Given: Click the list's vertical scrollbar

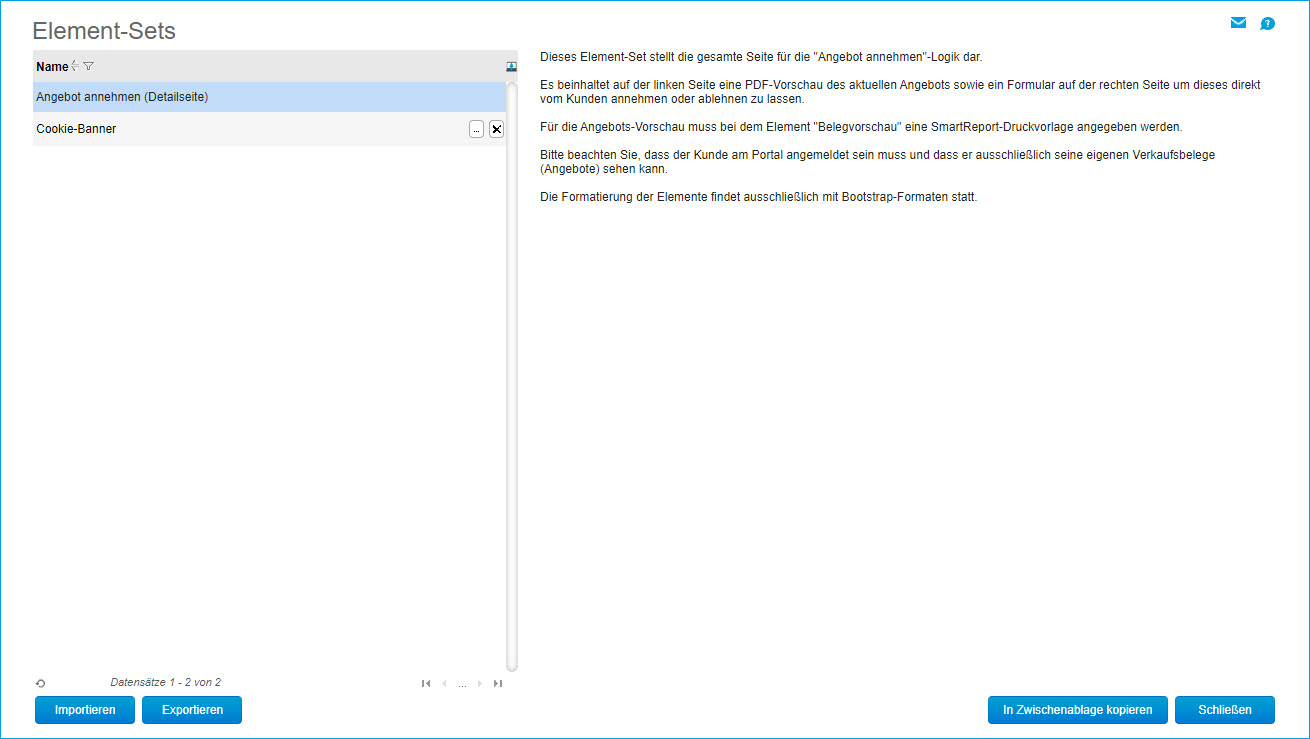Looking at the screenshot, I should pyautogui.click(x=512, y=376).
